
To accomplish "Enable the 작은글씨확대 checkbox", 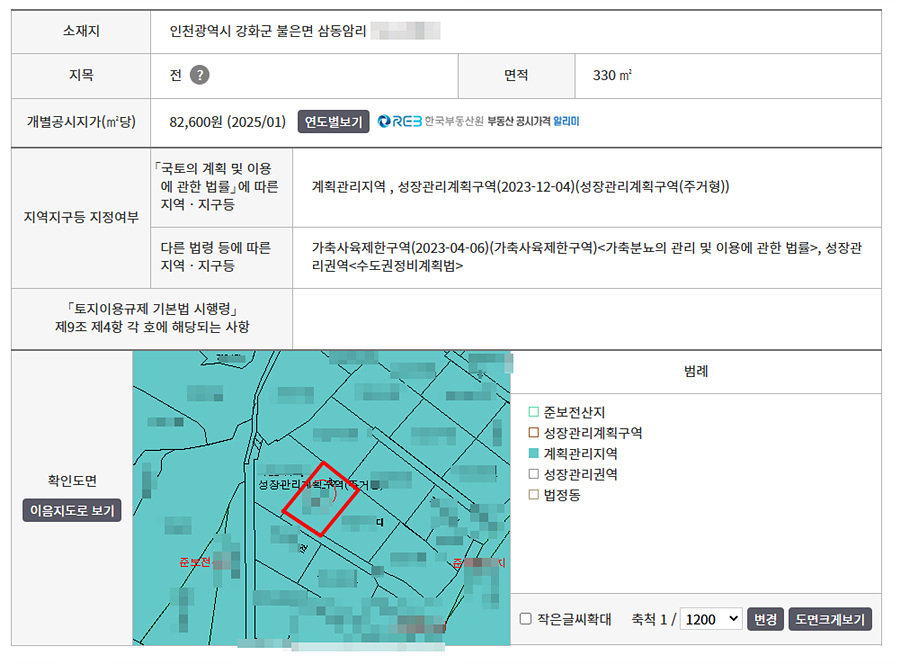I will coord(526,619).
